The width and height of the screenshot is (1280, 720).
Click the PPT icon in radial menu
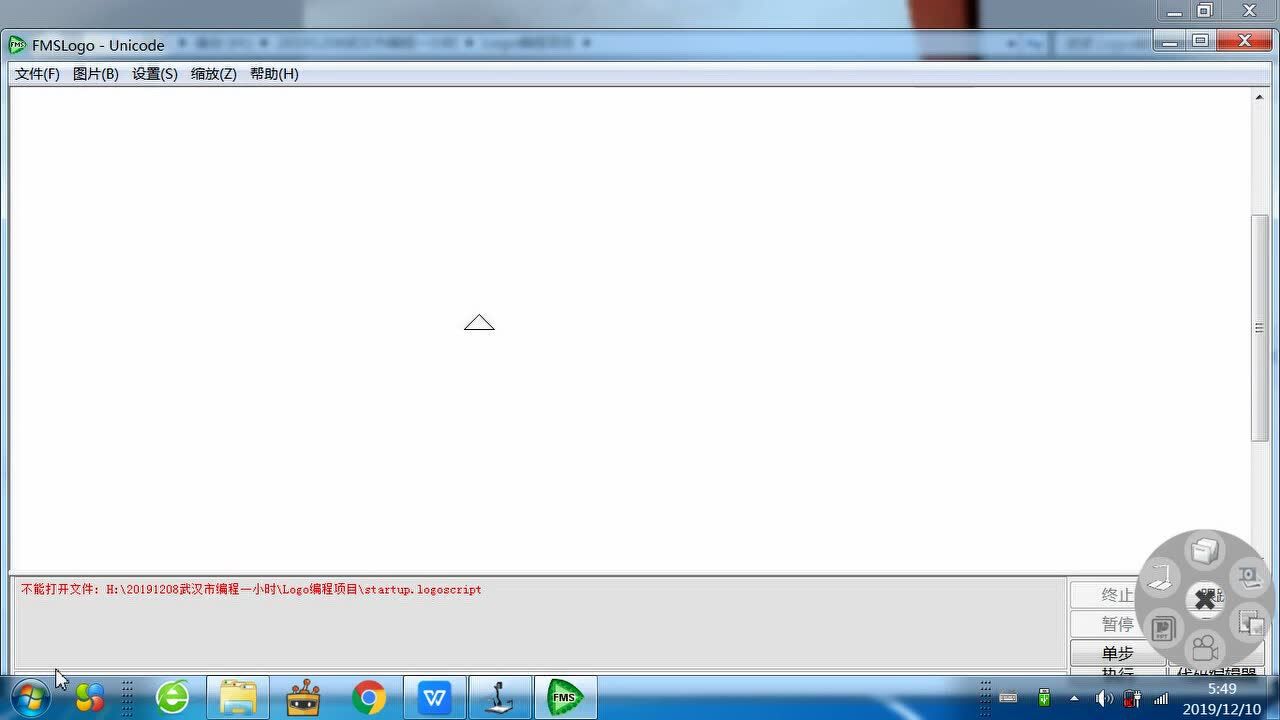coord(1162,629)
